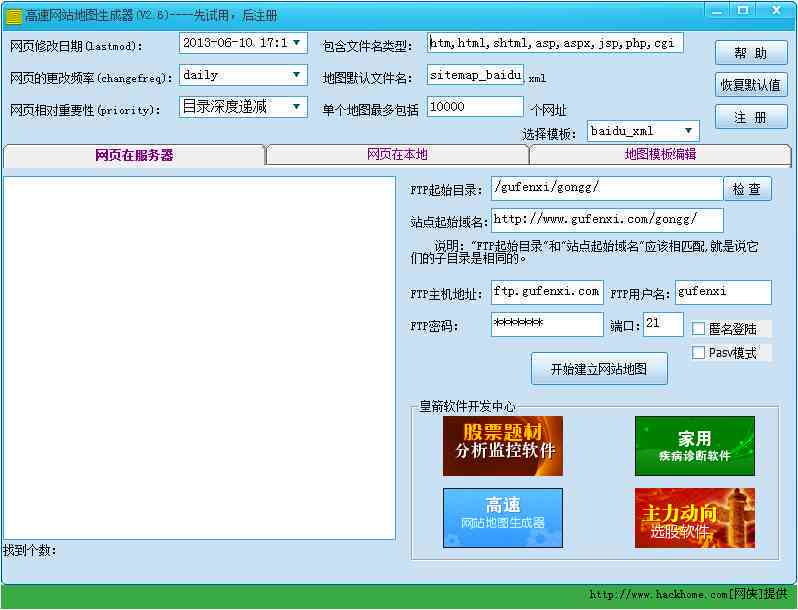Click the 端口 21 field

[x=663, y=325]
